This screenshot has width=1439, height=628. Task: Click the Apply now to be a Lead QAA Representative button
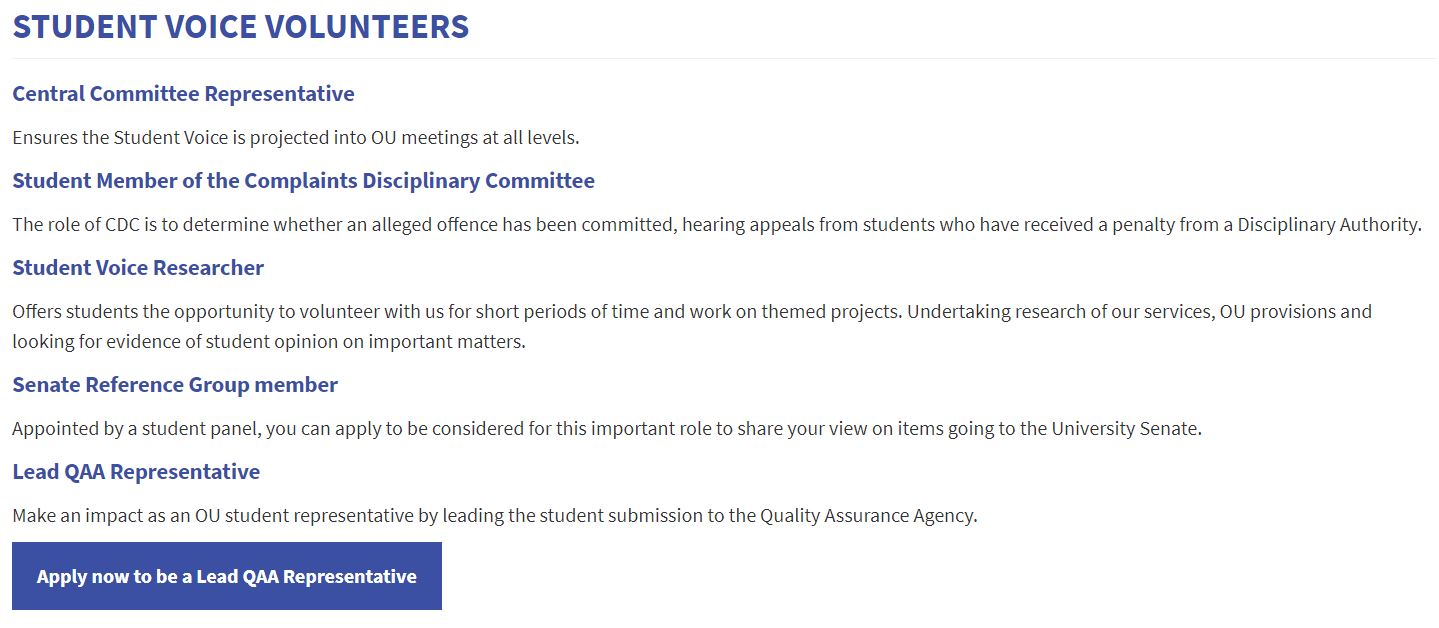227,576
